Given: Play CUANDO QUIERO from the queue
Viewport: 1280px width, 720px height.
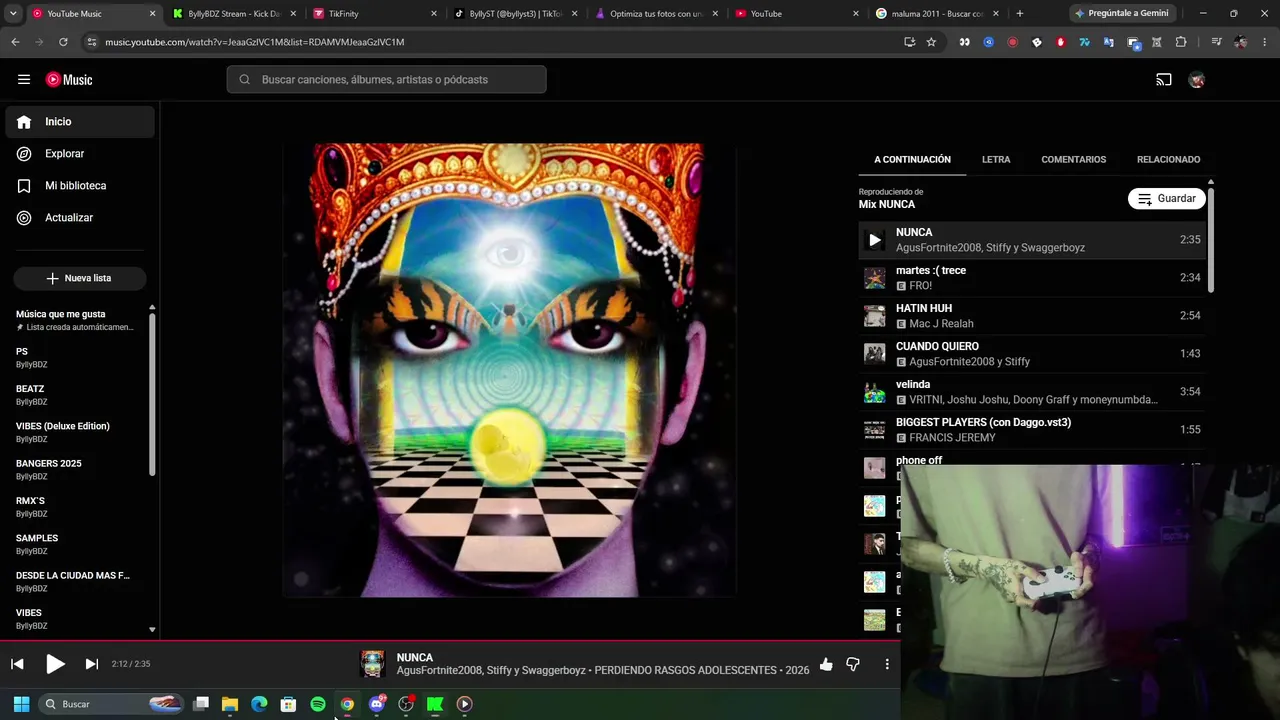Looking at the screenshot, I should click(x=1033, y=354).
